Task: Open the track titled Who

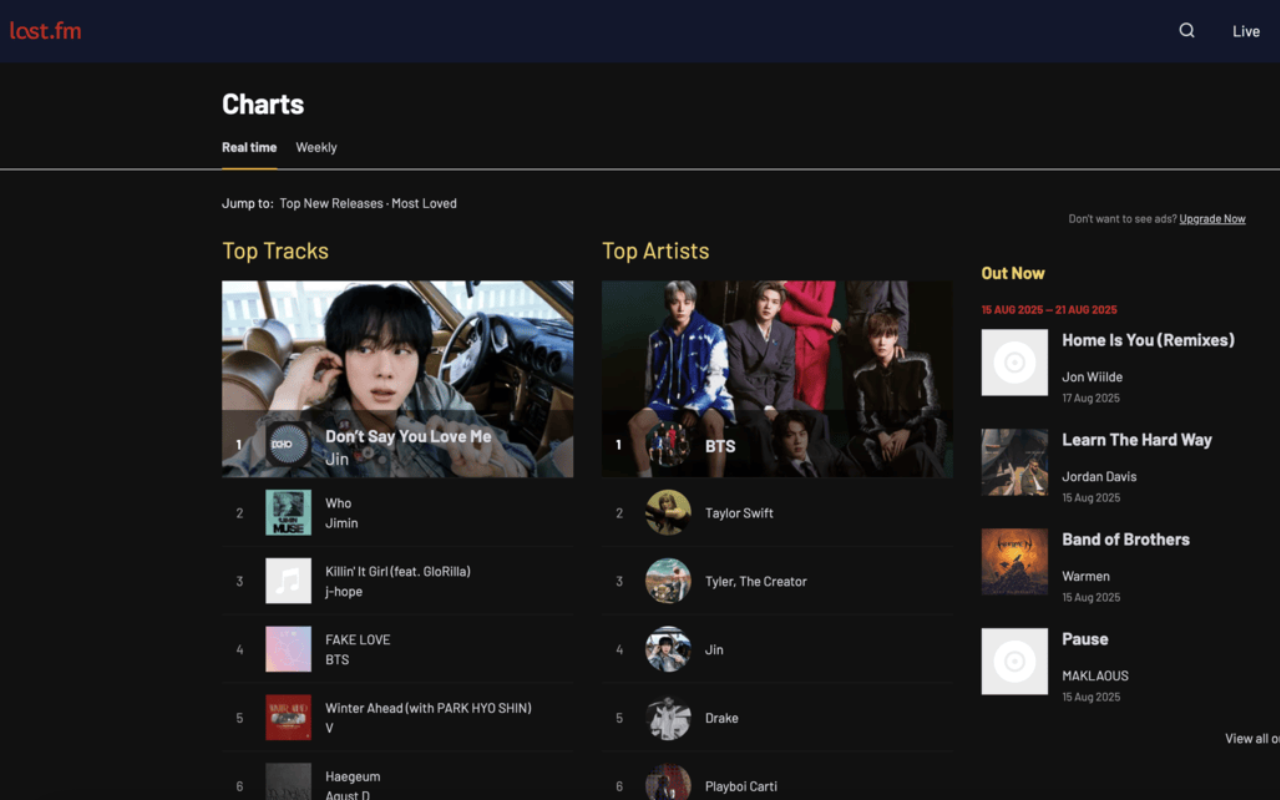Action: click(x=338, y=503)
